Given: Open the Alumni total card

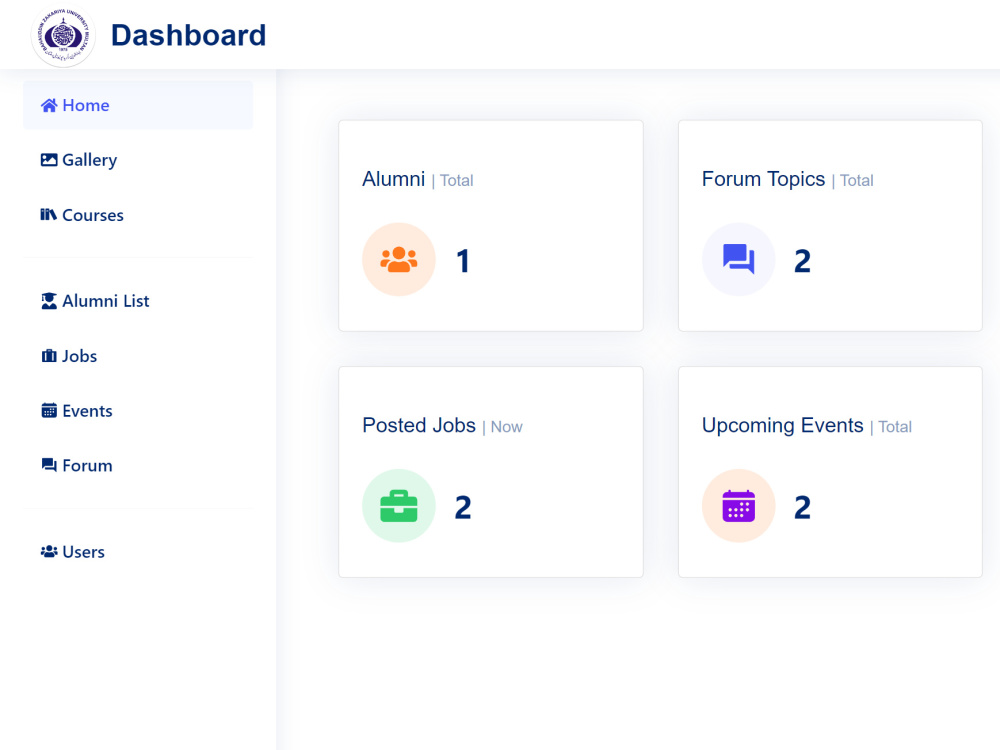Looking at the screenshot, I should (x=490, y=225).
